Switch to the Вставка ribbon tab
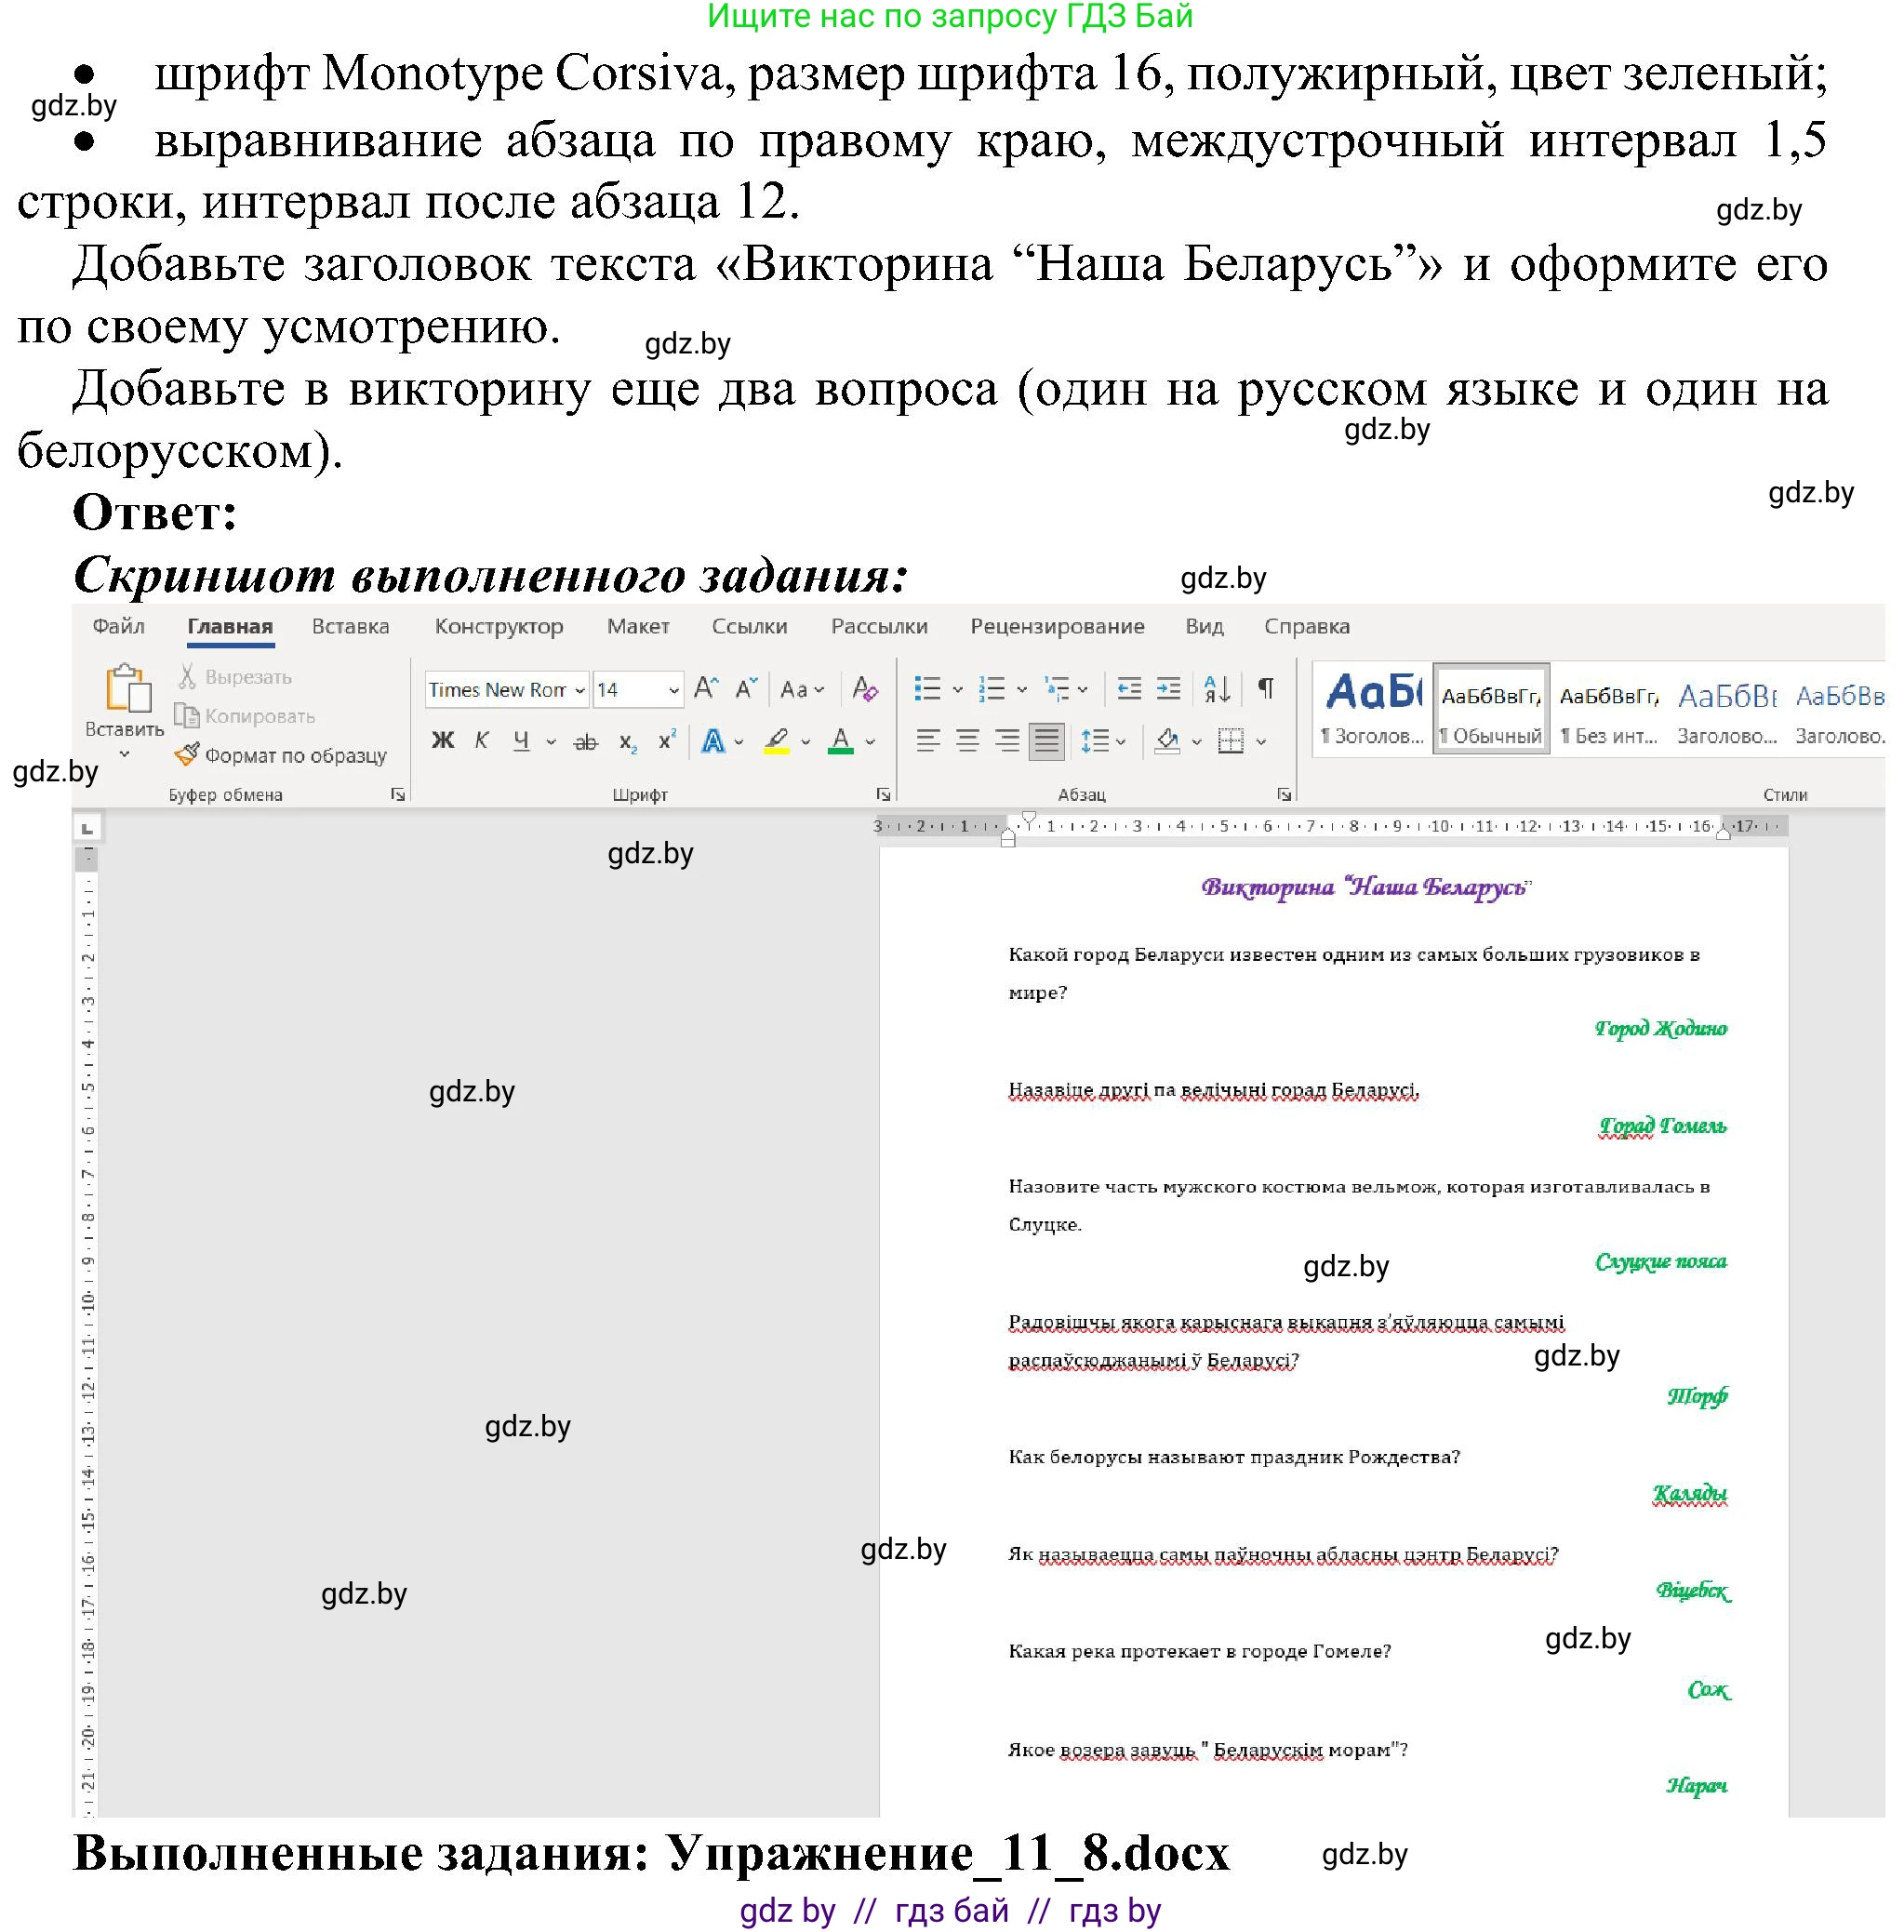1904x1932 pixels. [350, 626]
